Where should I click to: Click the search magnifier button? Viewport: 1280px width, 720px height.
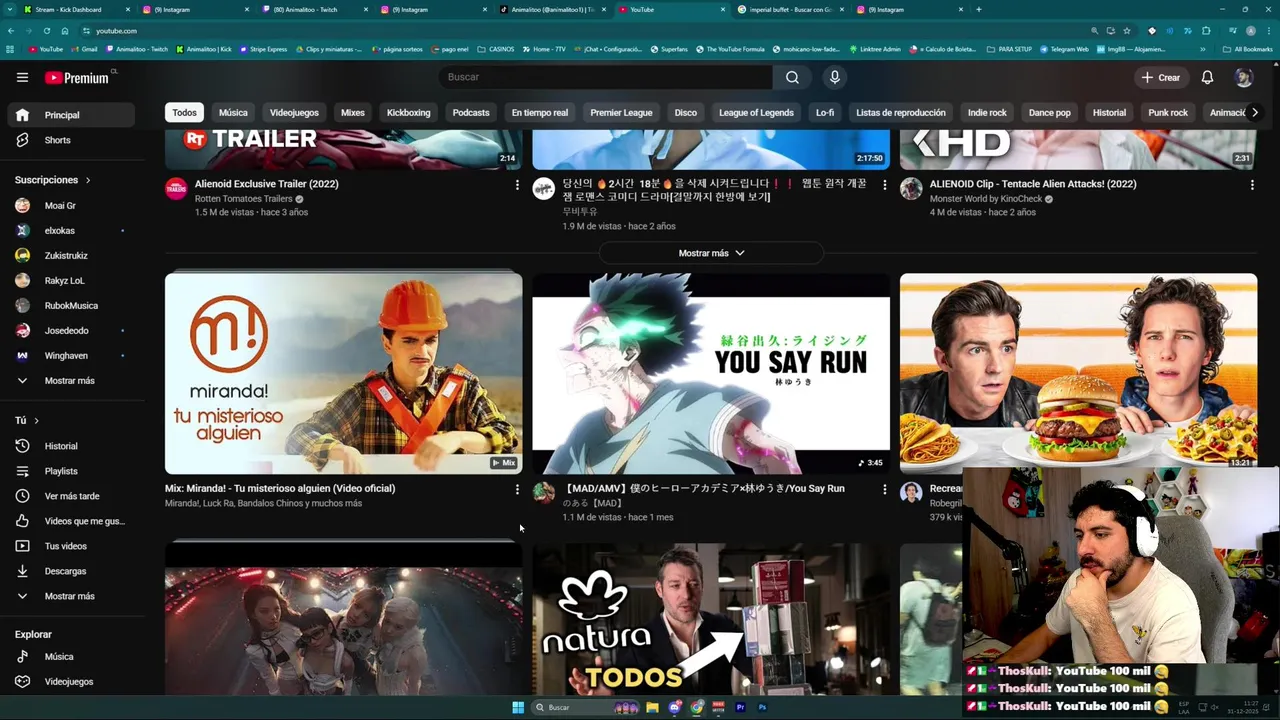(792, 77)
